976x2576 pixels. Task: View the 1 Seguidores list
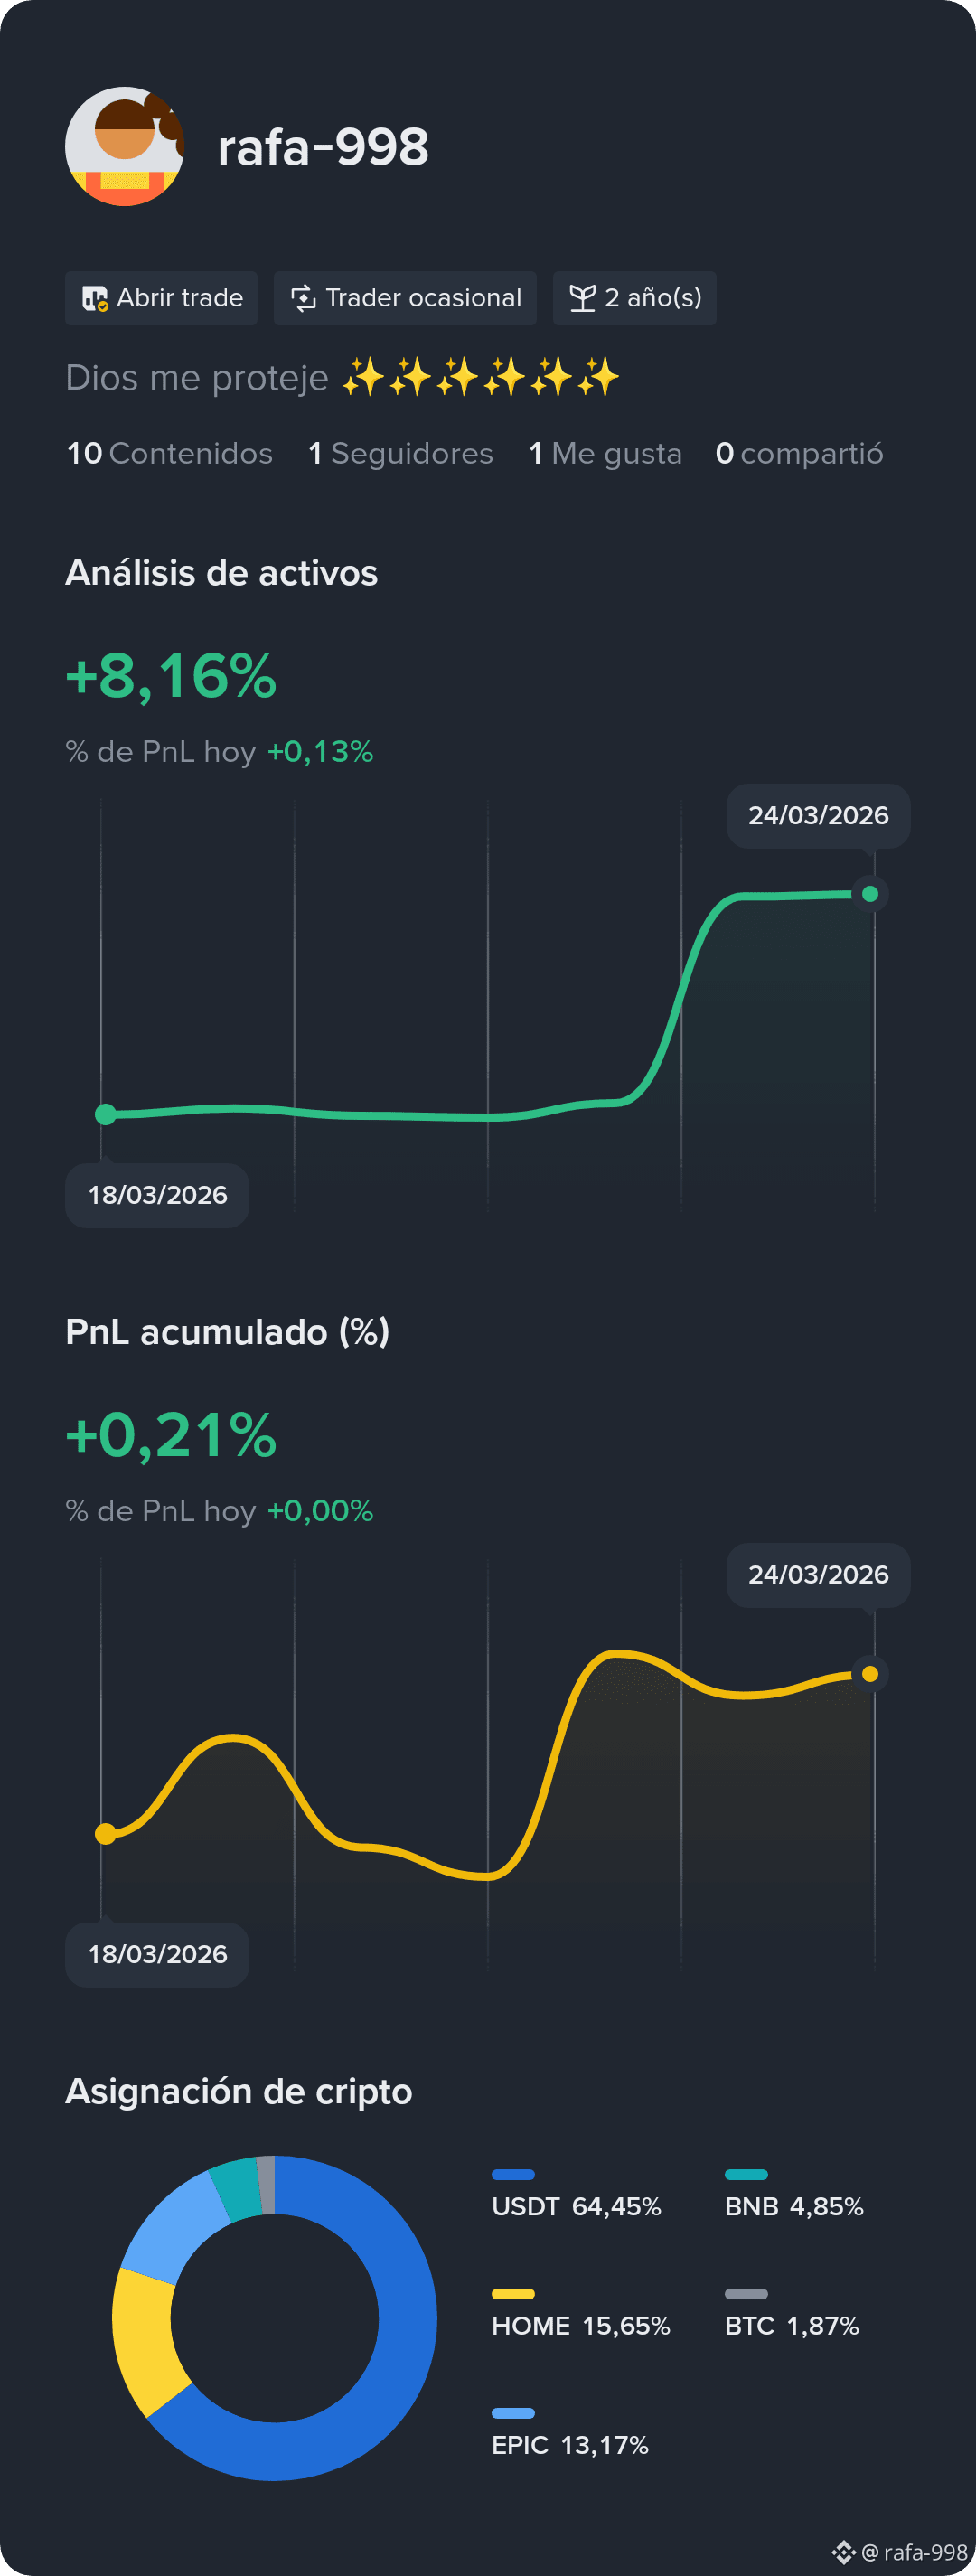400,454
